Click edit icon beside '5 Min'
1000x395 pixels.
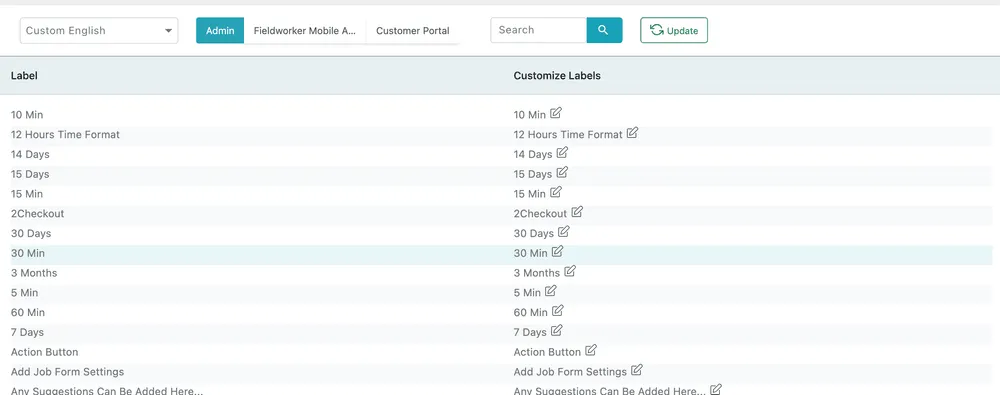(550, 291)
